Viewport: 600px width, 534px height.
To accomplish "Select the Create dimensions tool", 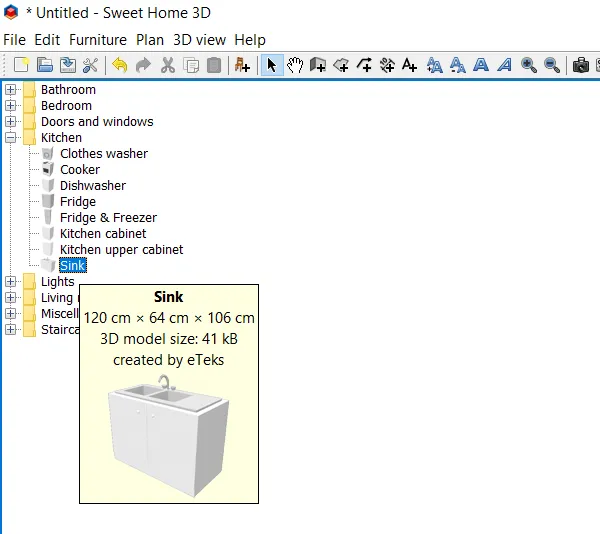I will point(387,65).
